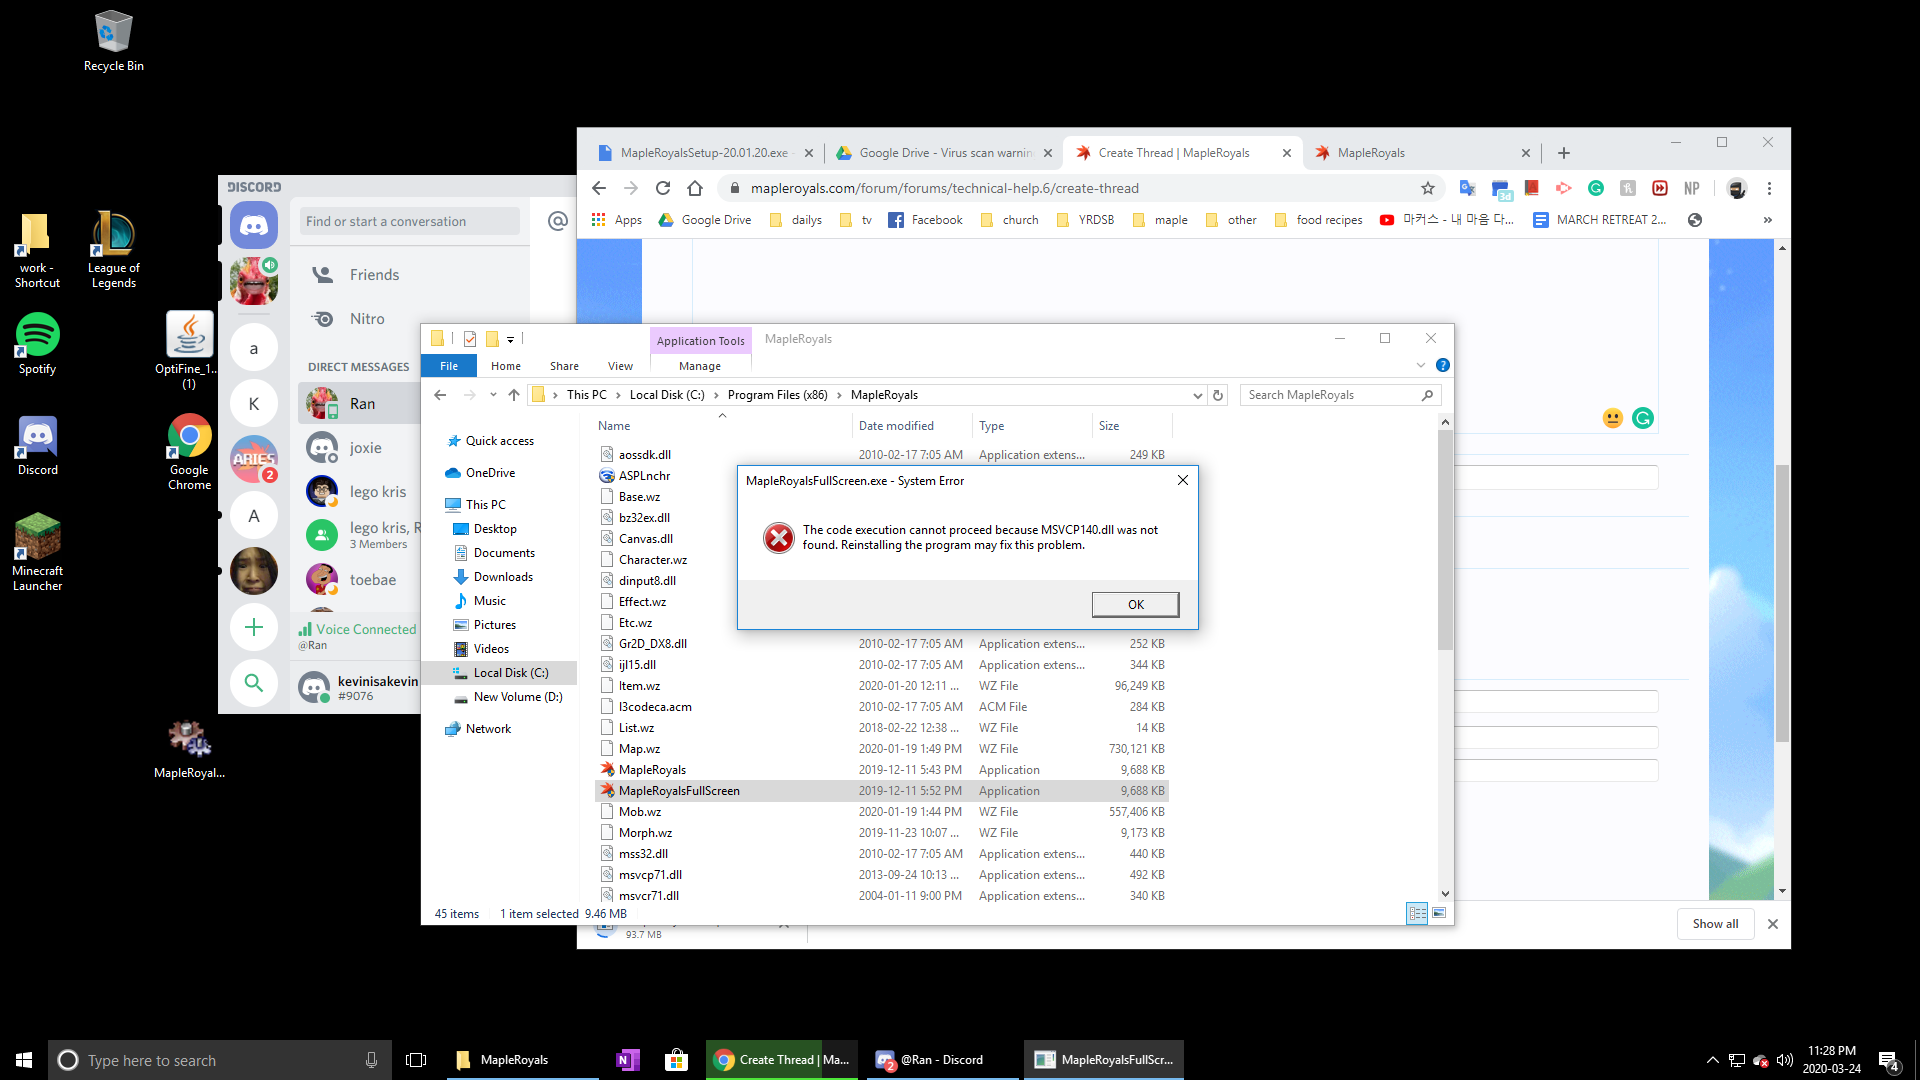This screenshot has height=1080, width=1920.
Task: Open Manage tab under Application Tools
Action: click(x=700, y=366)
